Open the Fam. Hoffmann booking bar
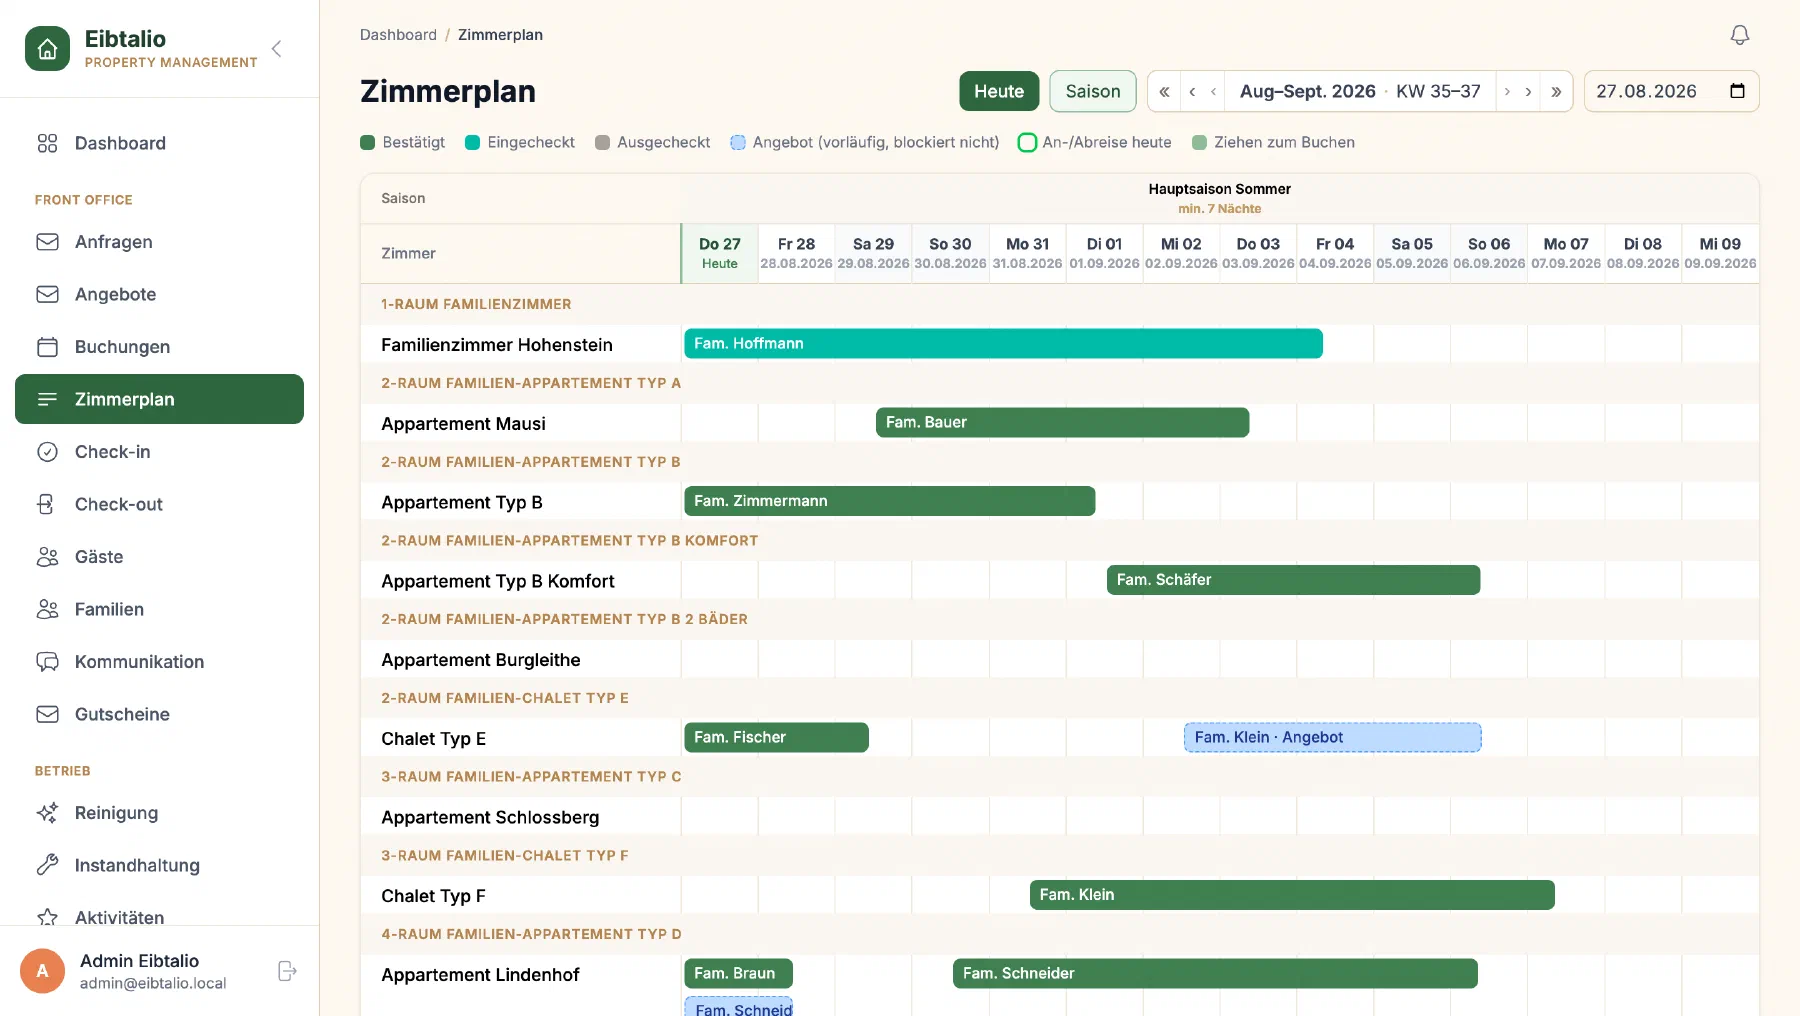 1003,343
